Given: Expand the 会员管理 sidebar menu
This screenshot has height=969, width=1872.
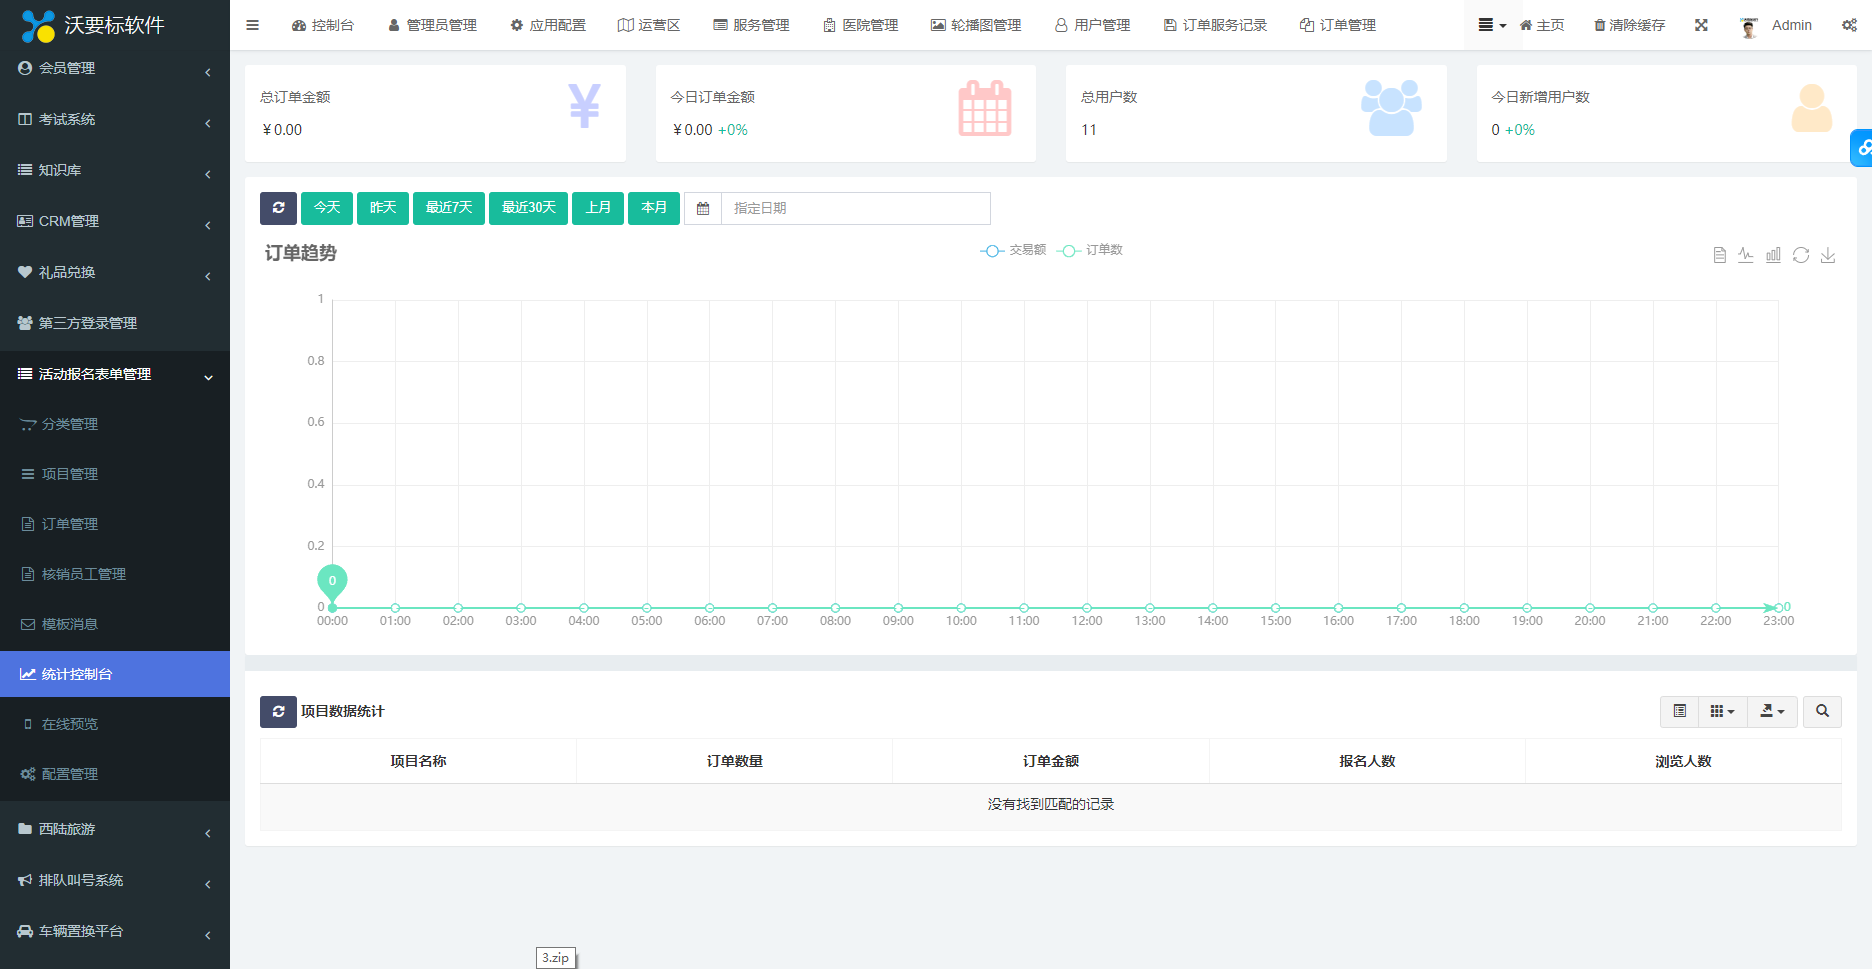Looking at the screenshot, I should pos(115,68).
